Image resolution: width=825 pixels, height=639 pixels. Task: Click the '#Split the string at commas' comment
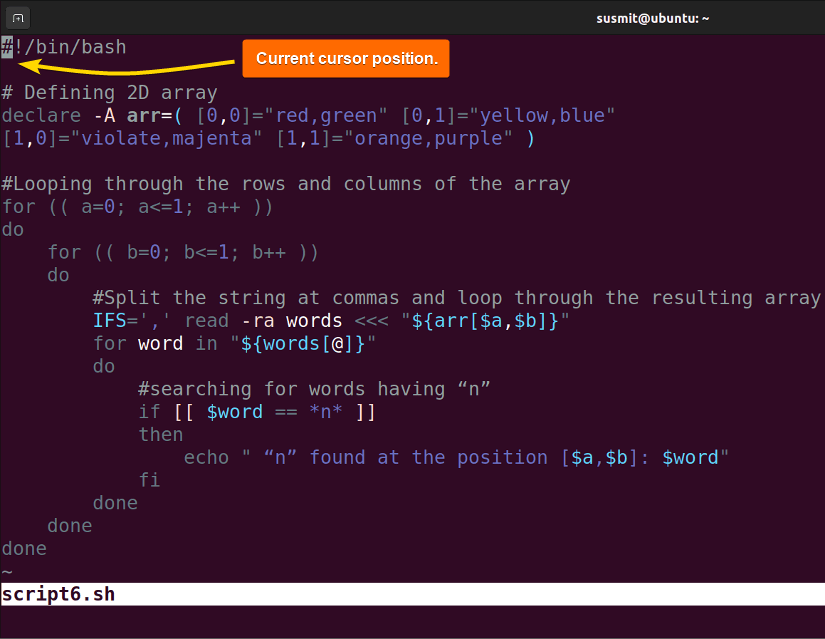pos(457,298)
